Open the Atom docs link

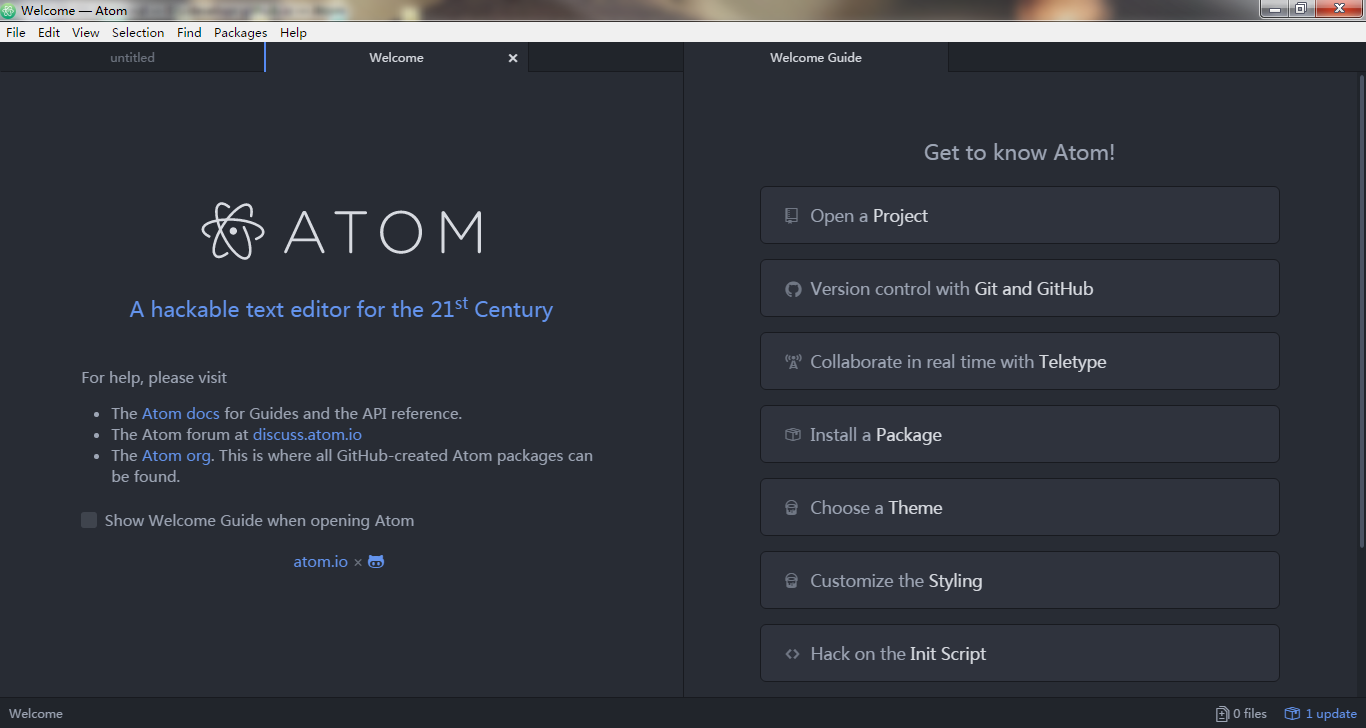[x=181, y=413]
